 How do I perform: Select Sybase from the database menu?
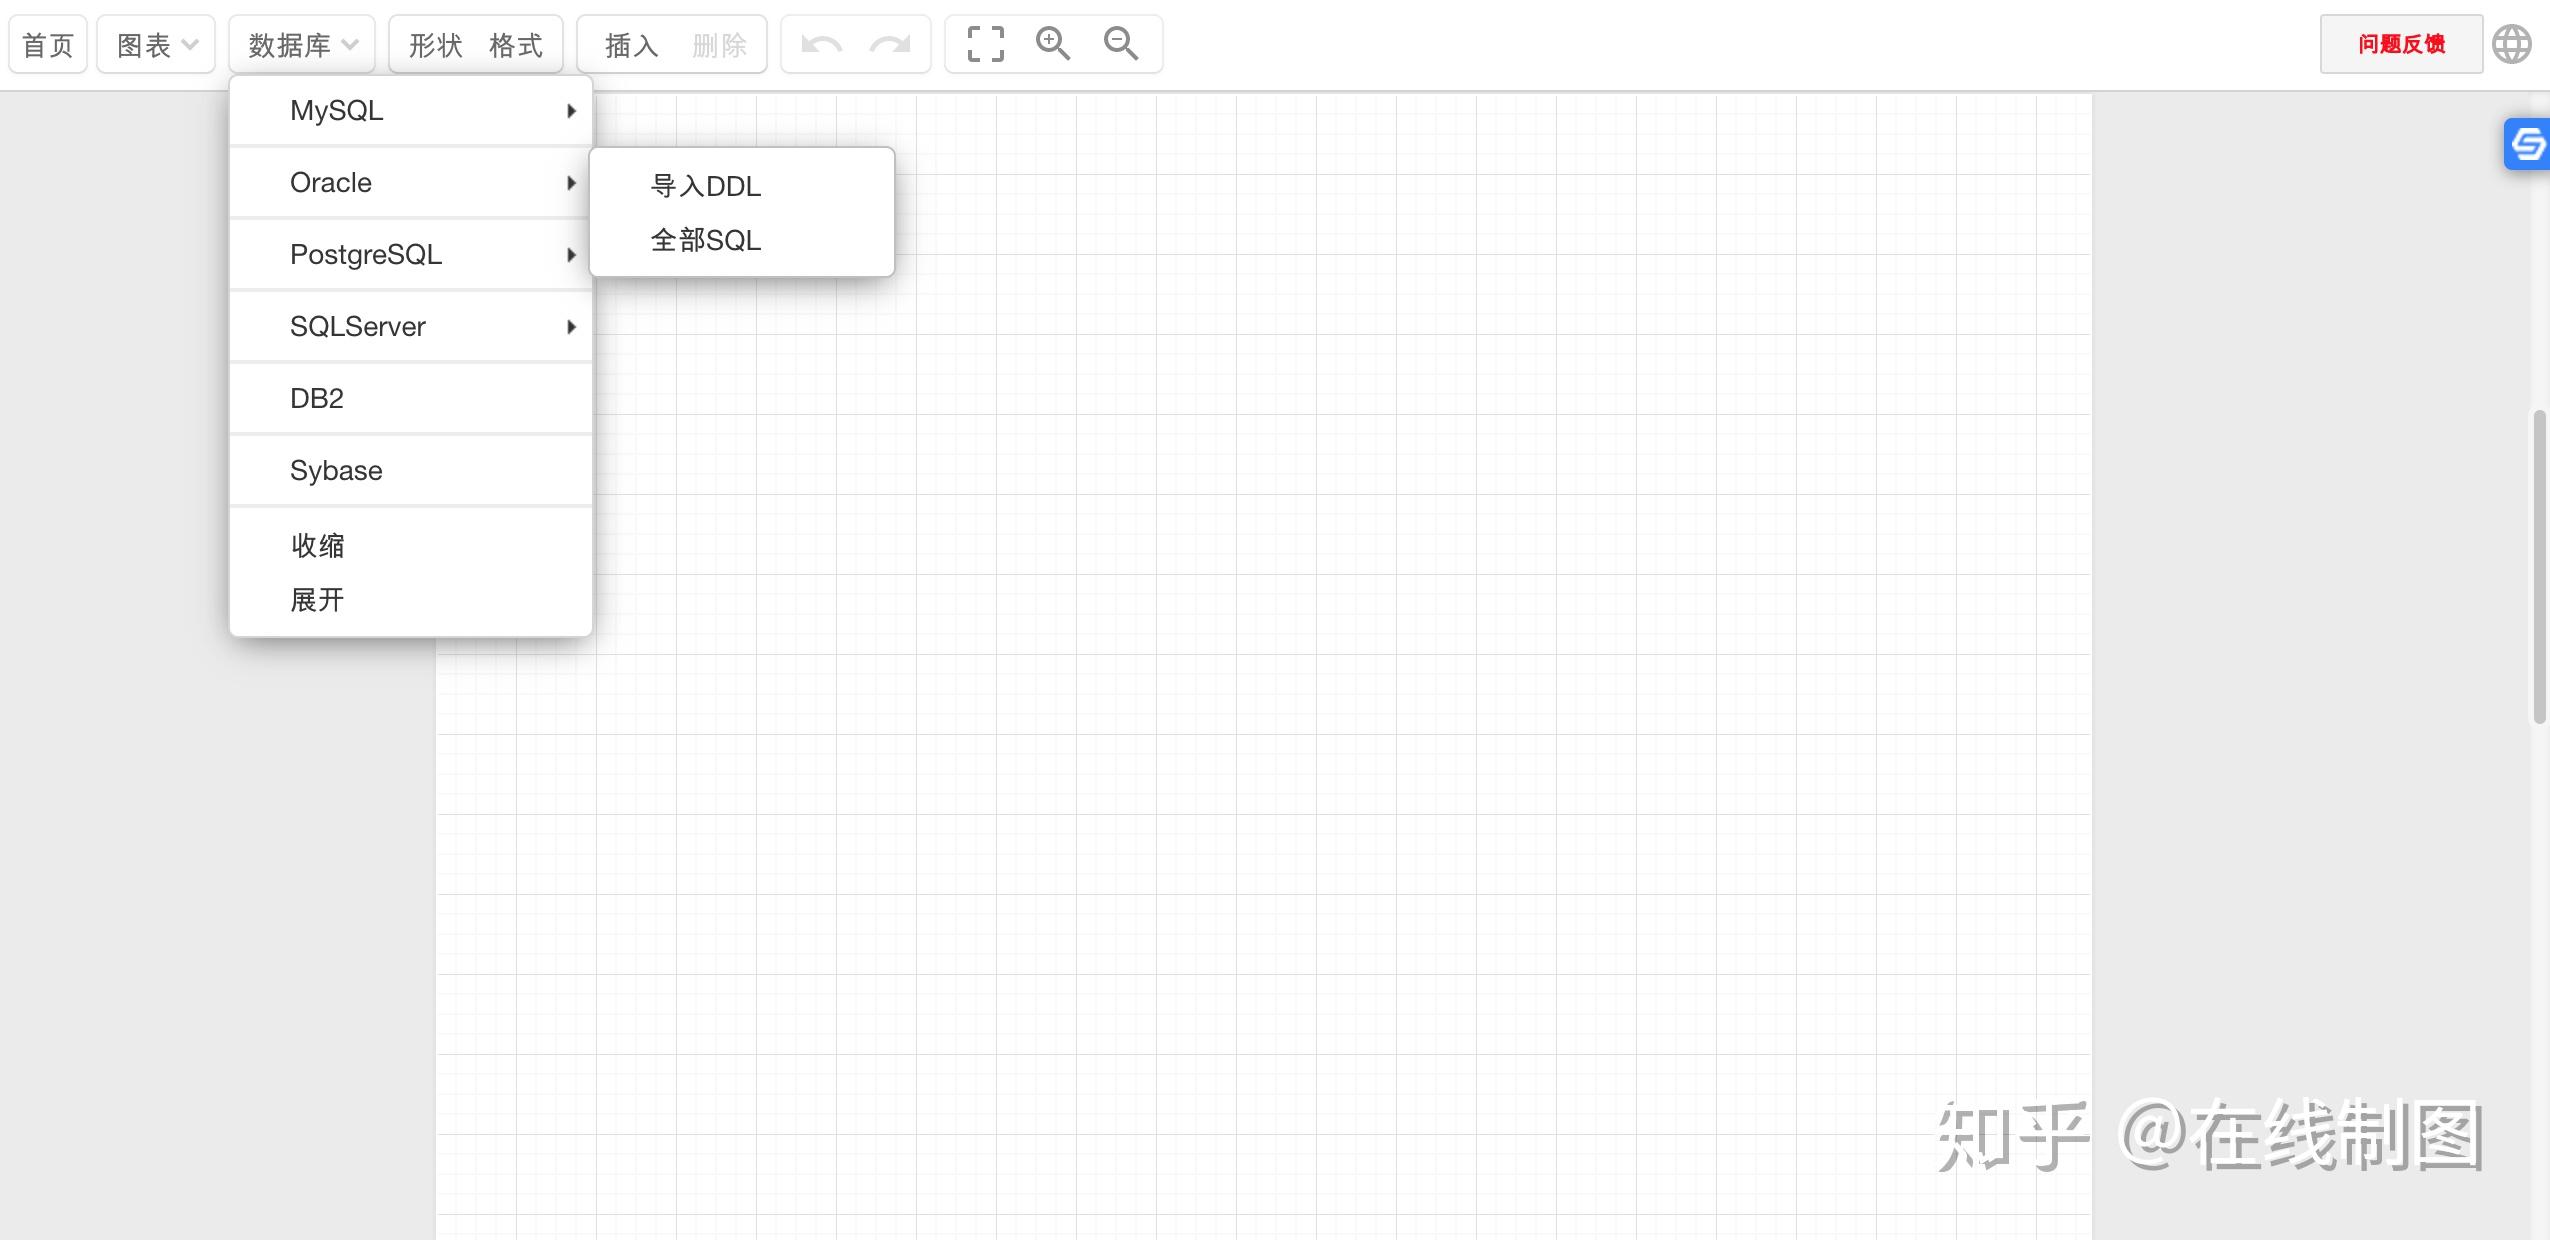pos(335,470)
